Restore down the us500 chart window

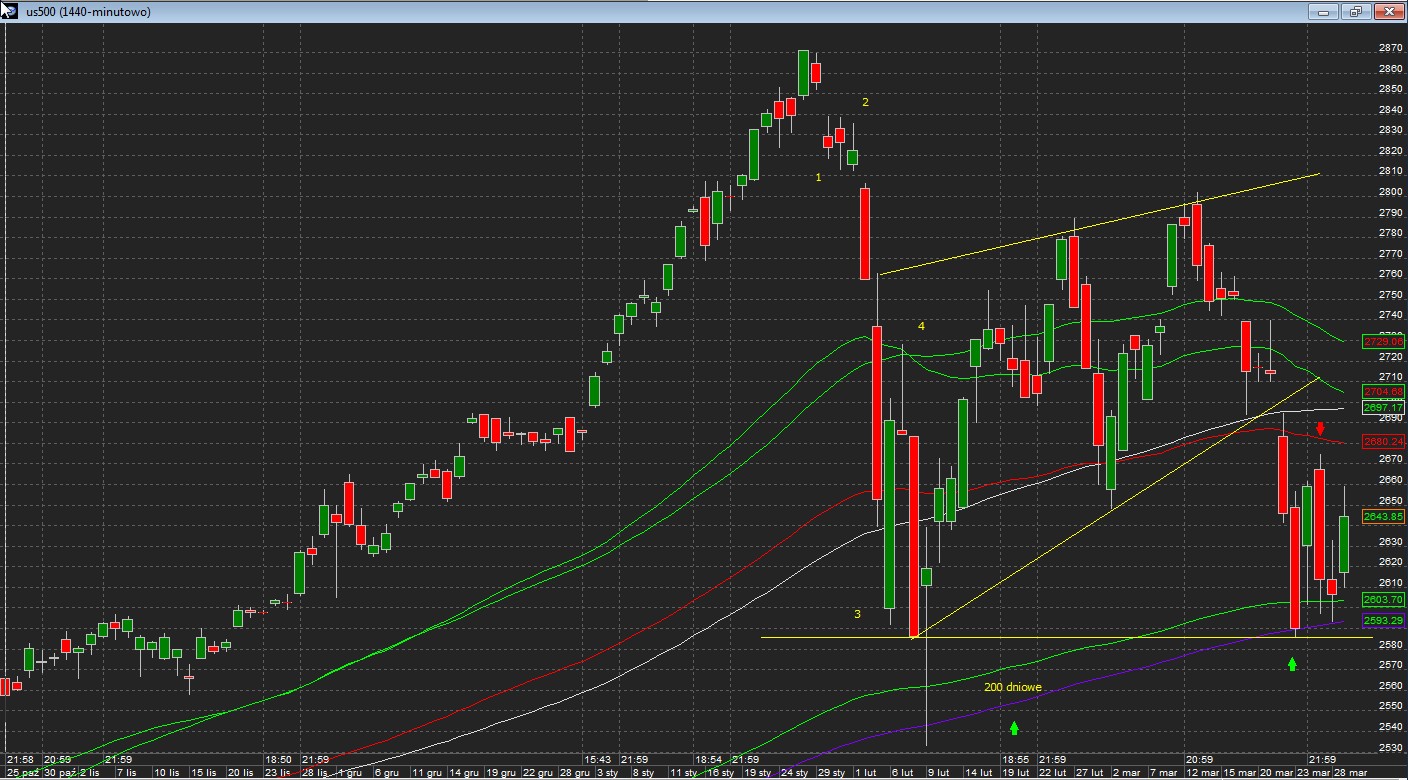pos(1355,12)
